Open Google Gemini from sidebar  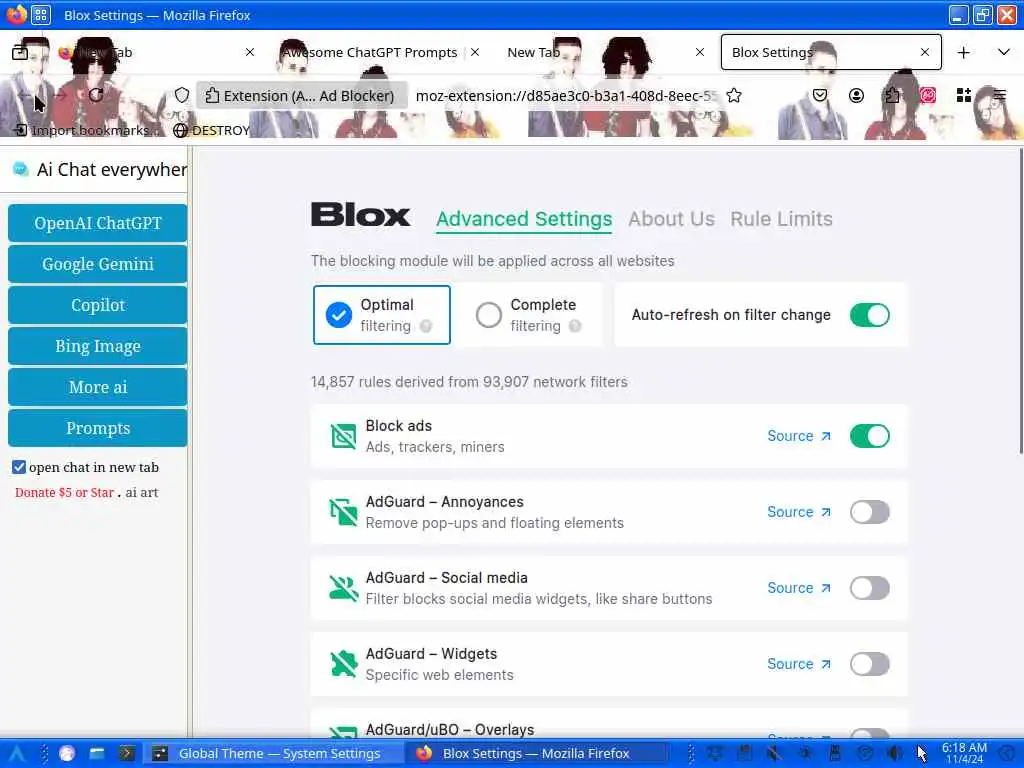click(98, 264)
